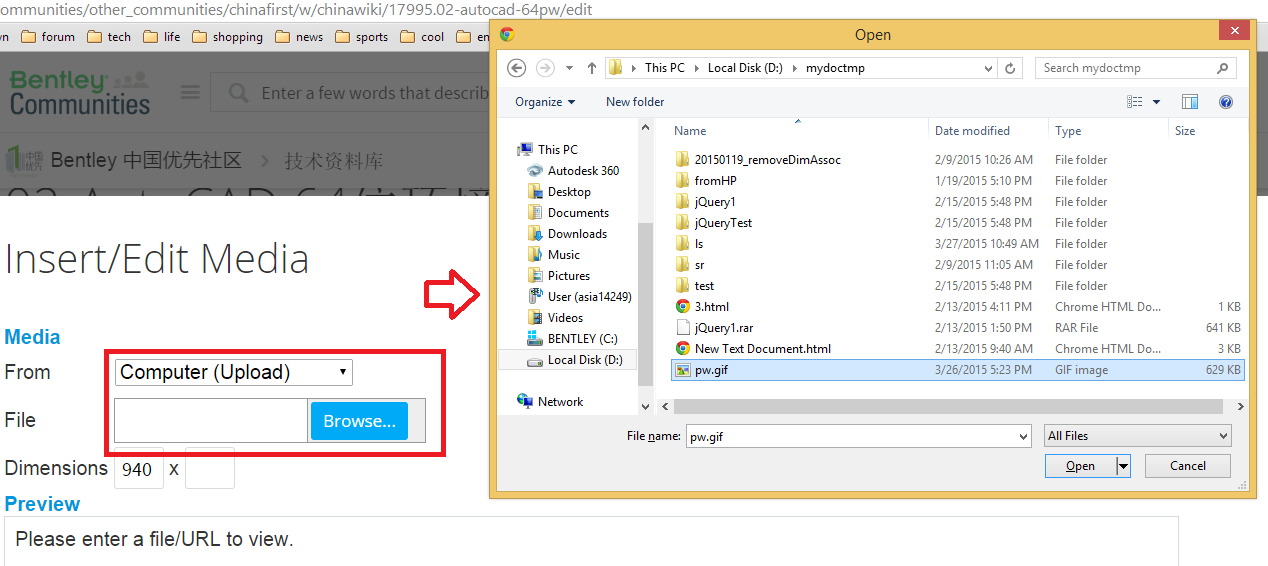Refresh the mydoctmp folder listing

[x=1011, y=68]
